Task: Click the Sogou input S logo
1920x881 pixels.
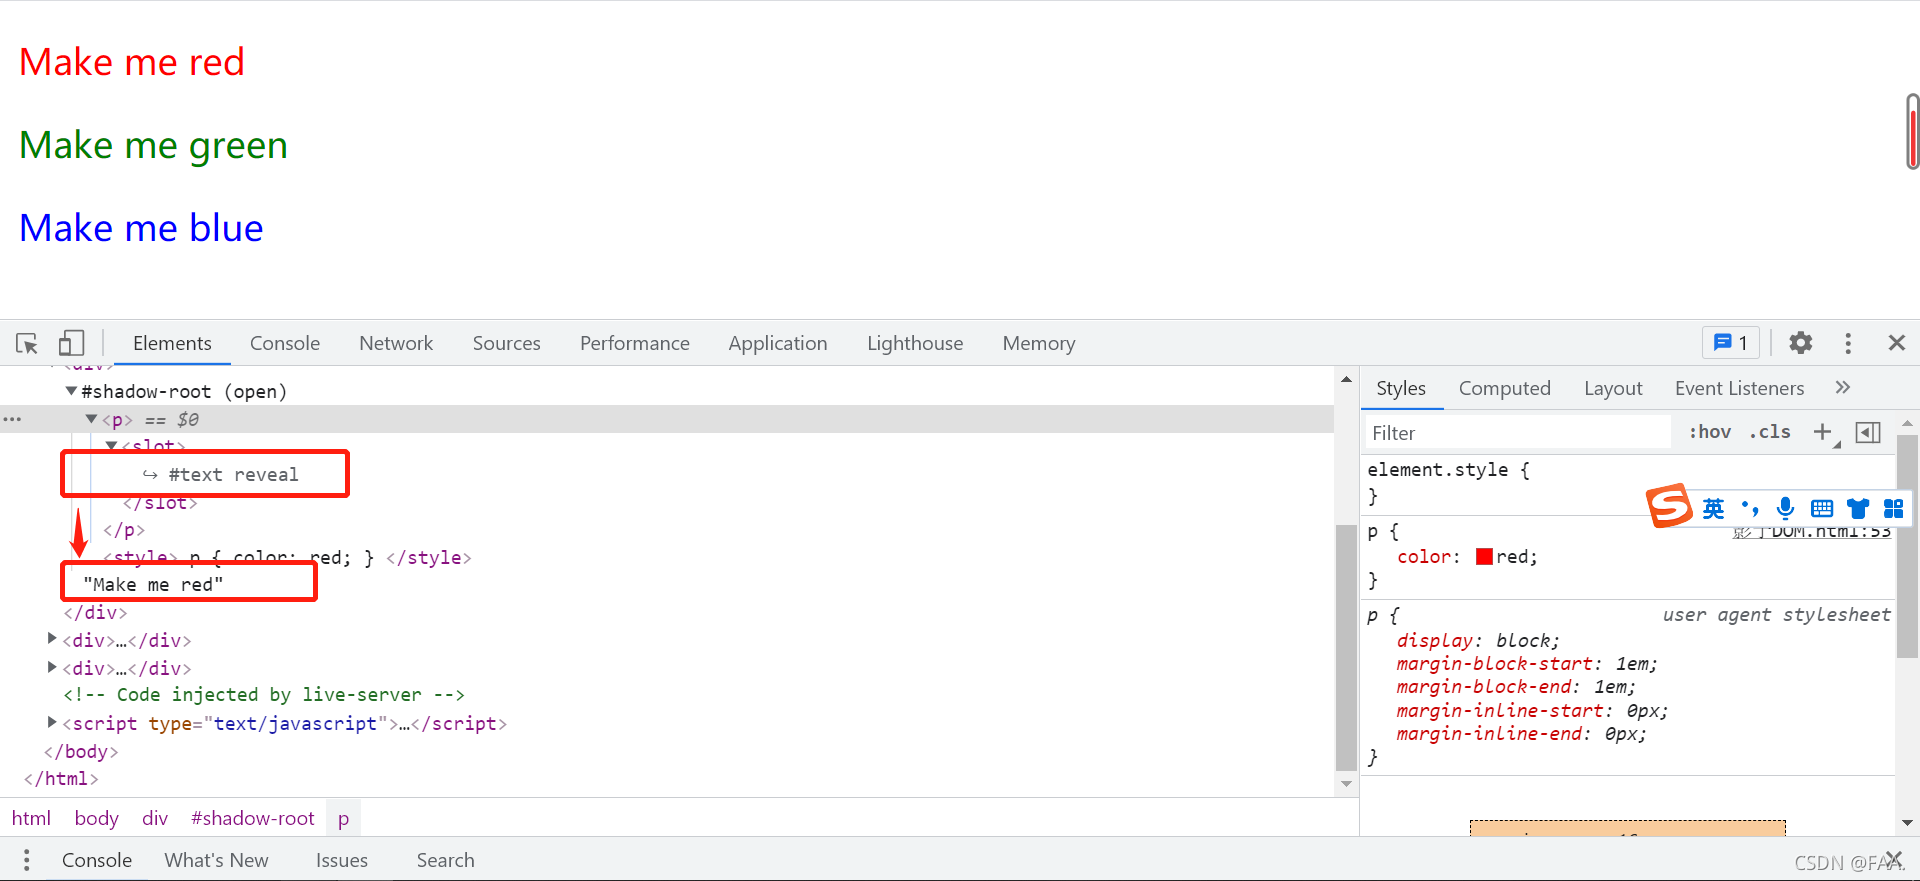Action: (x=1670, y=506)
